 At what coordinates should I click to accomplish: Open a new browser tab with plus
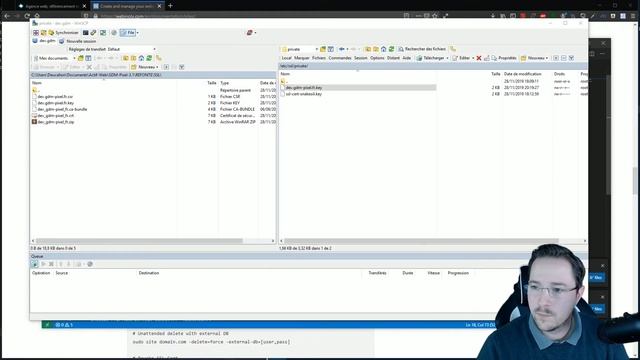(170, 6)
